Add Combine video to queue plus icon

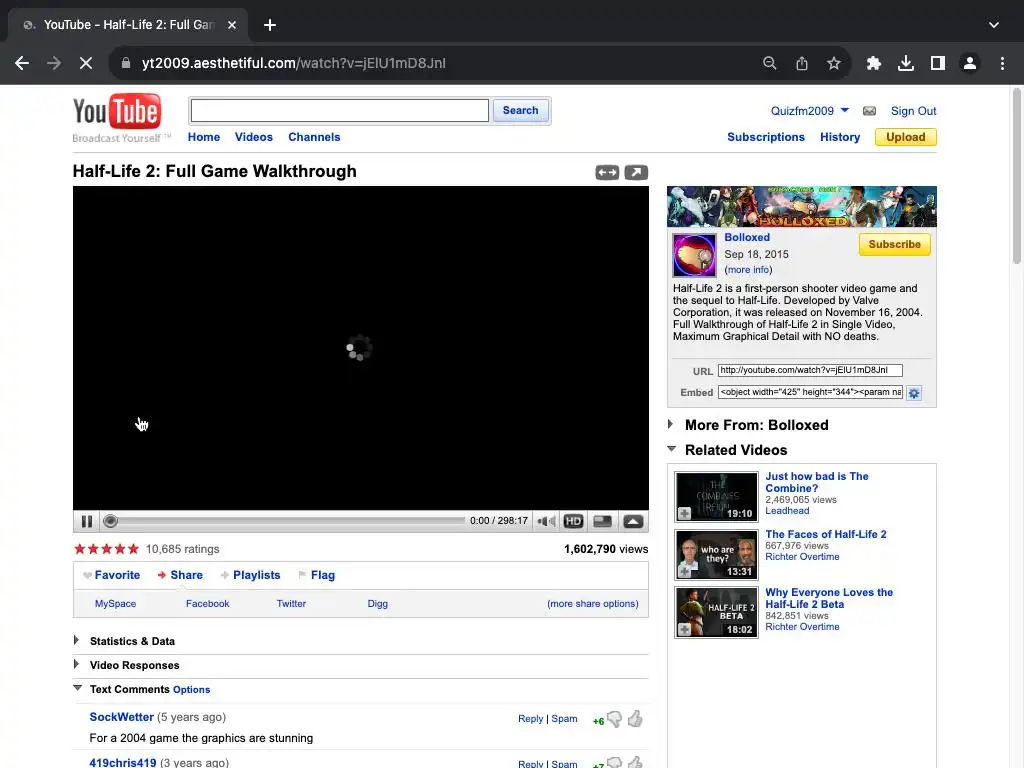pyautogui.click(x=684, y=513)
